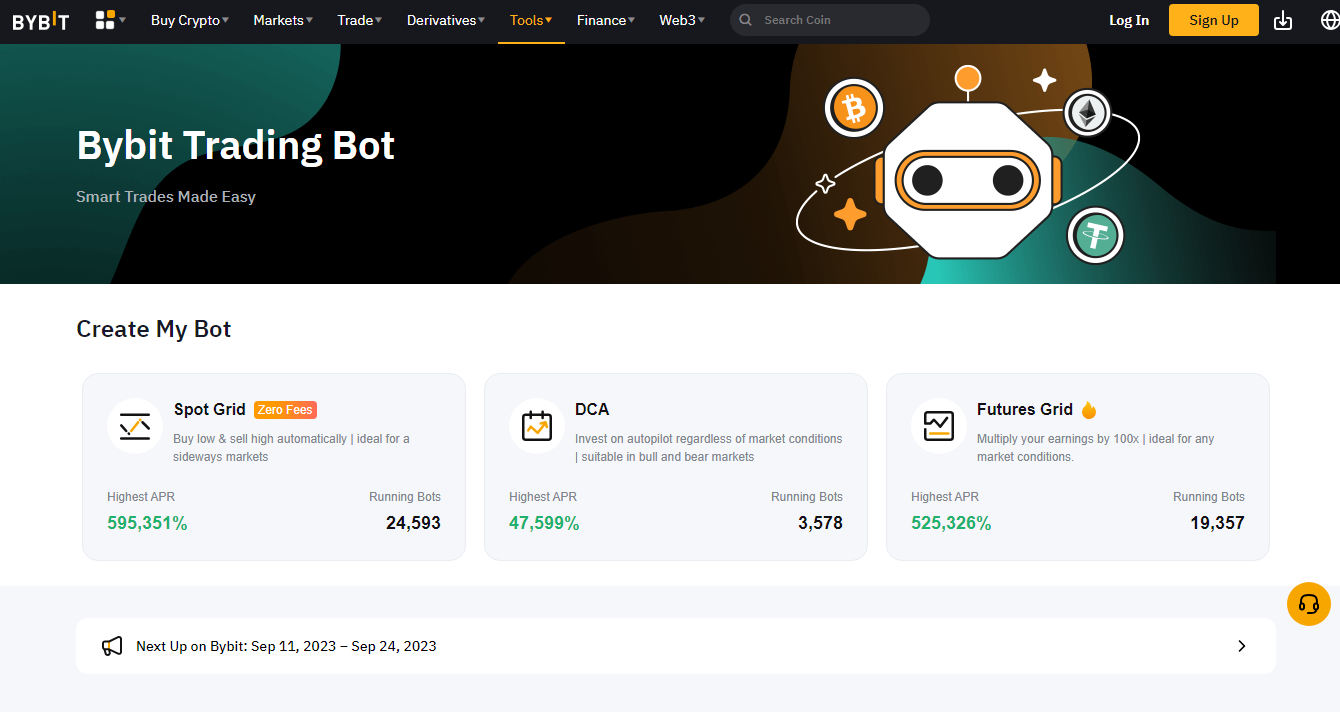The height and width of the screenshot is (712, 1340).
Task: Expand the Derivatives dropdown menu
Action: click(x=446, y=20)
